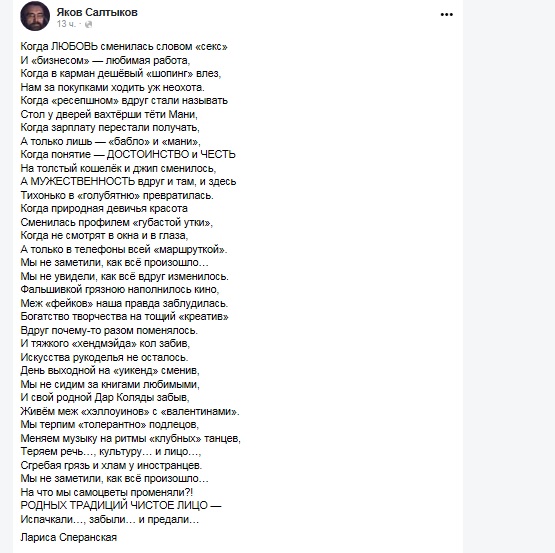
Task: Click the line 'Фальшивкой грязною наполнилось кино'
Action: point(120,289)
